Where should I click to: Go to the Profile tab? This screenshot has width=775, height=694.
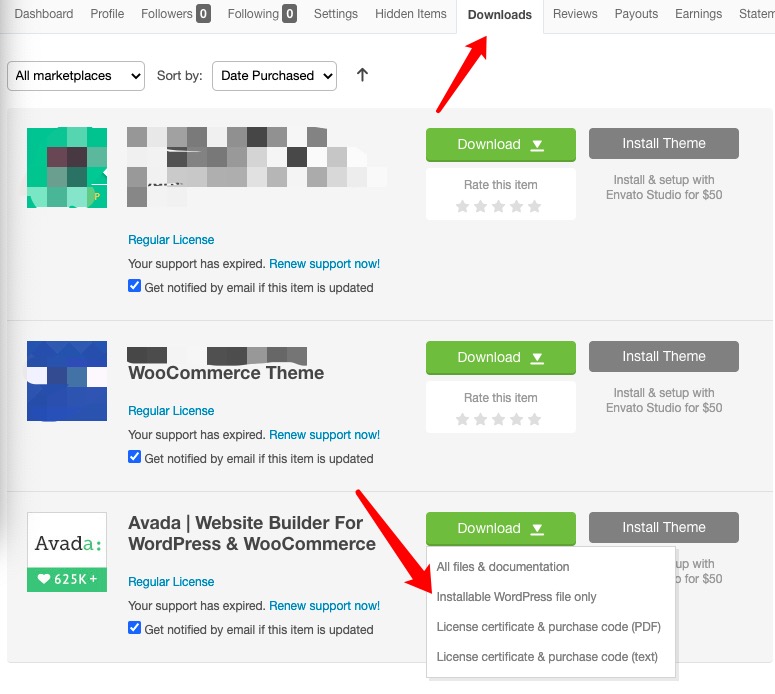[x=107, y=14]
